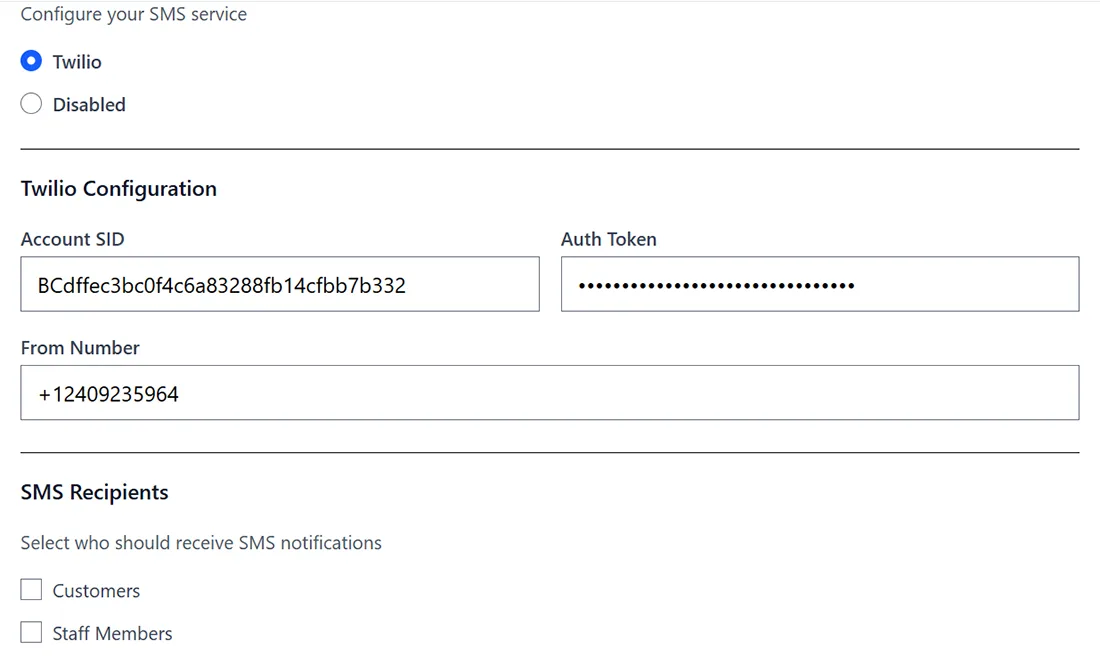Click the From Number input field

pyautogui.click(x=550, y=393)
